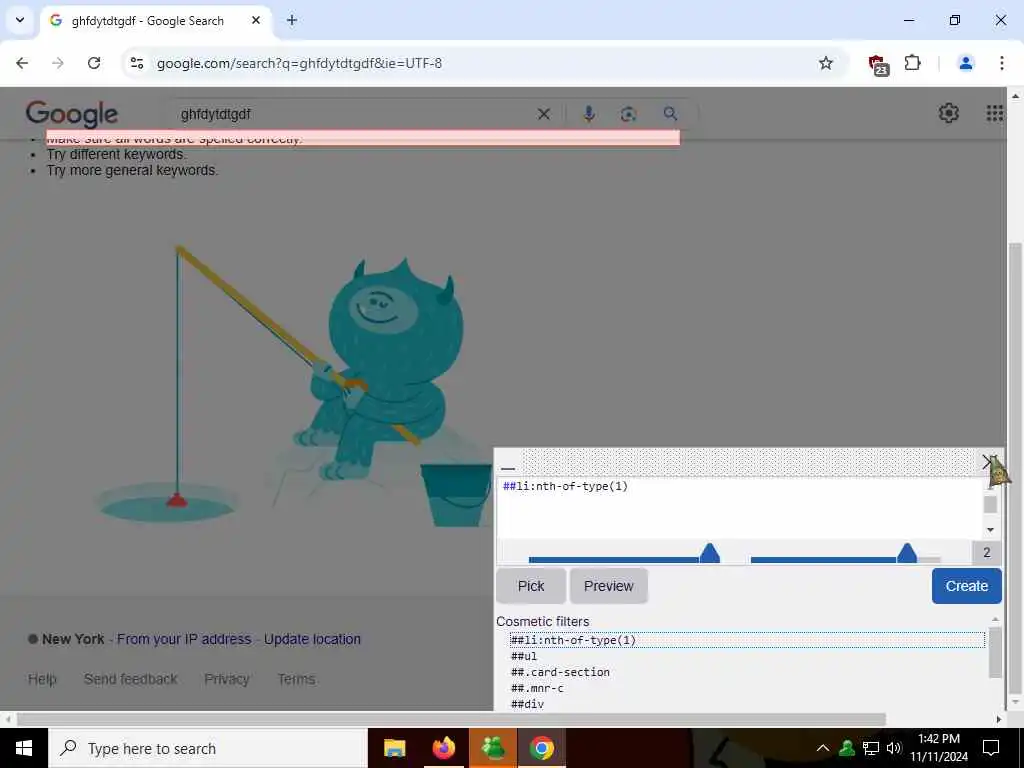Image resolution: width=1024 pixels, height=768 pixels.
Task: Click the page's vertical scrollbar thumb
Action: point(1015,467)
